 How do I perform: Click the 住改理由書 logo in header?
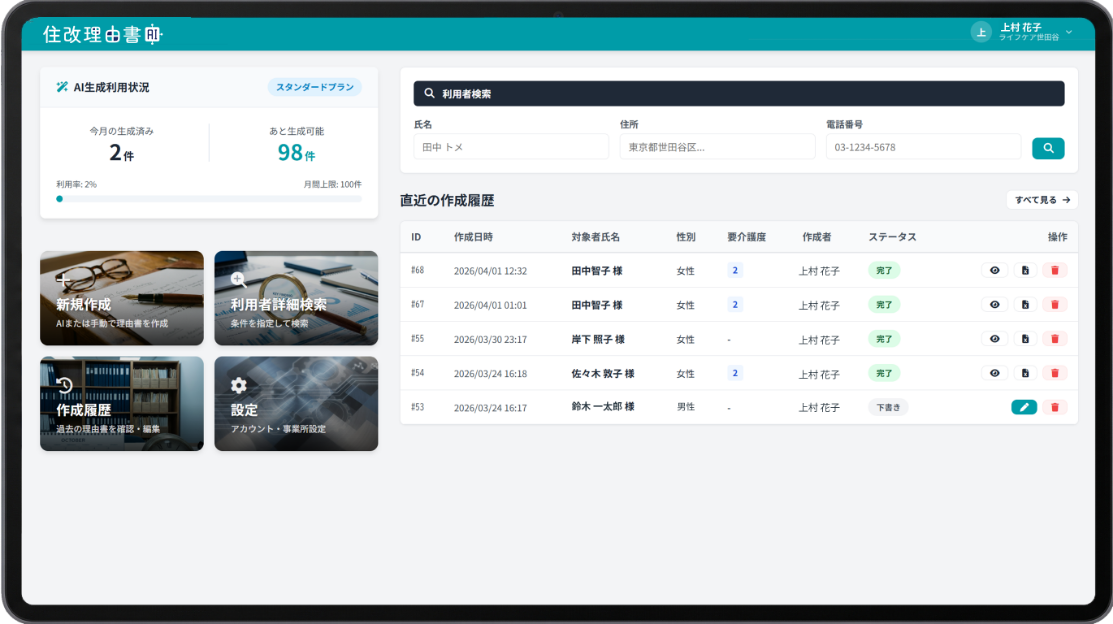tap(102, 34)
